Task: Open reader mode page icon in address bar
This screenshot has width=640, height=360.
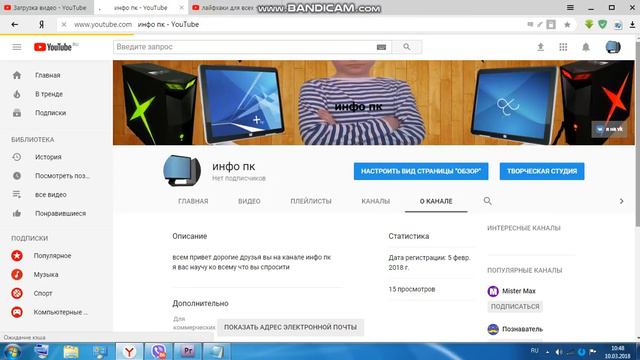Action: click(x=551, y=24)
